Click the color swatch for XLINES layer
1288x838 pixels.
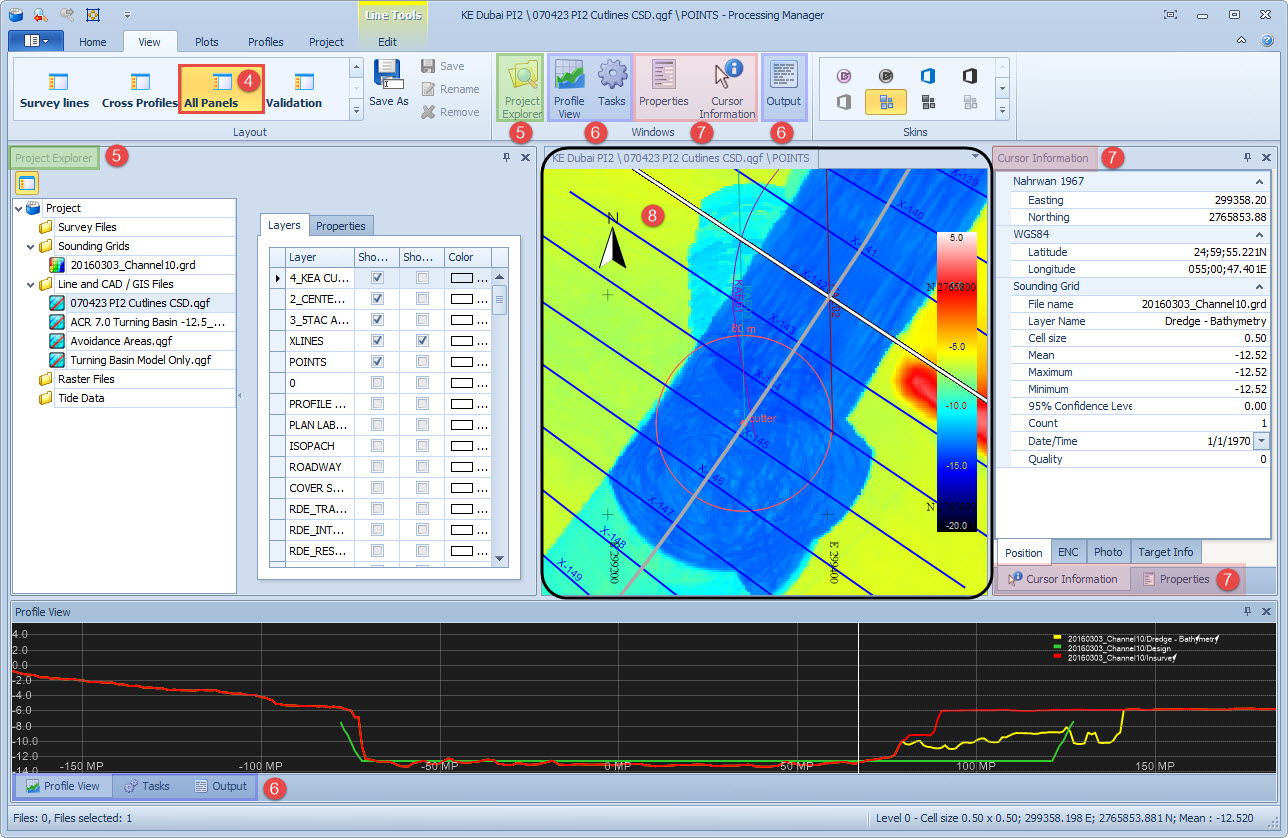(463, 341)
